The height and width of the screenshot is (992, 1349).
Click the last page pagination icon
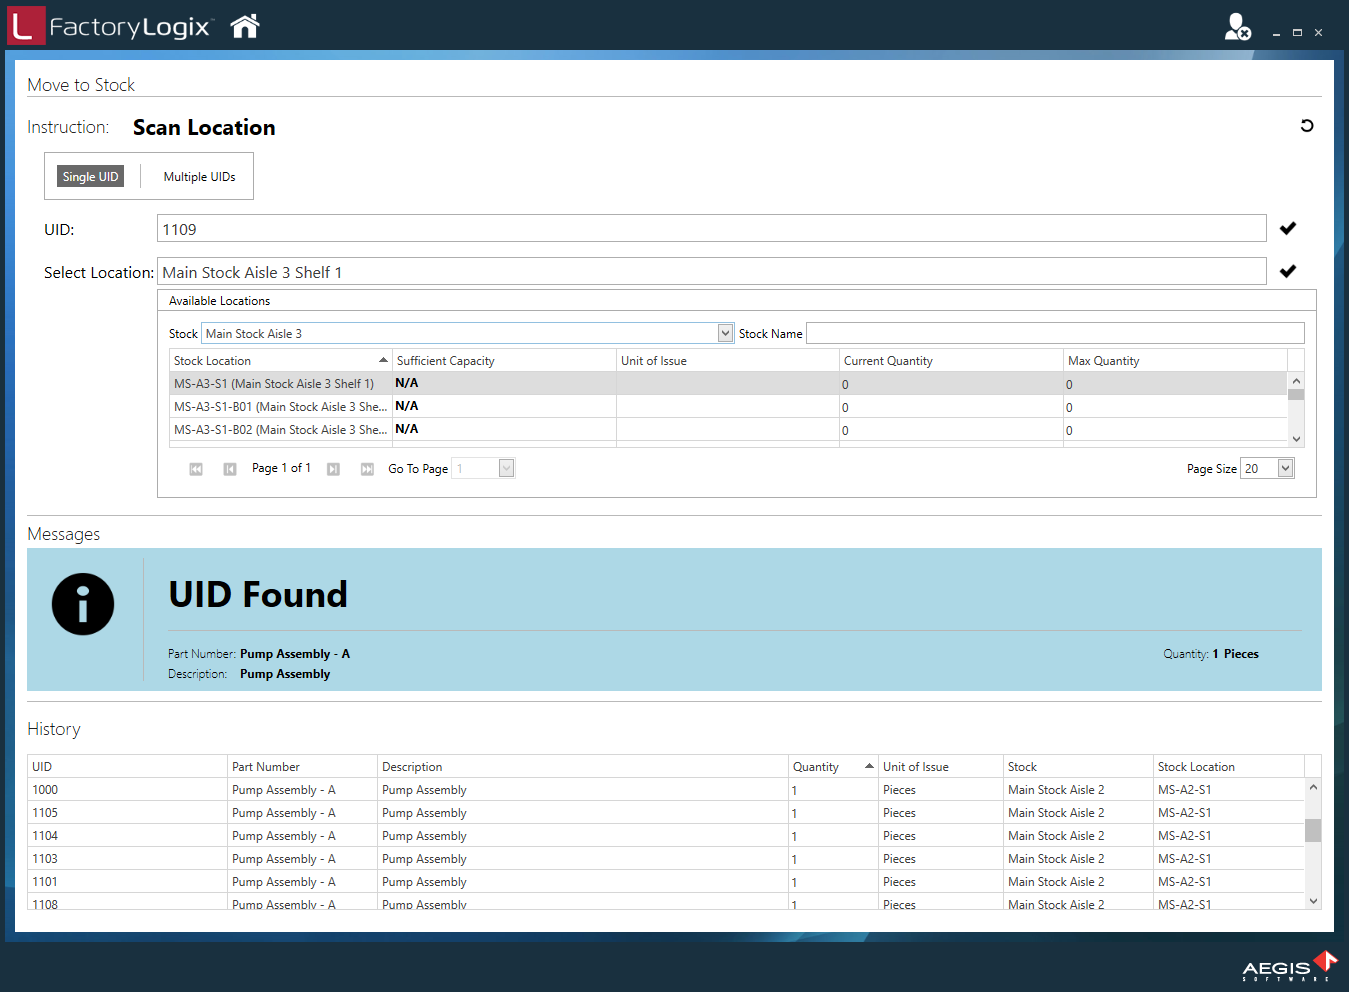point(366,468)
